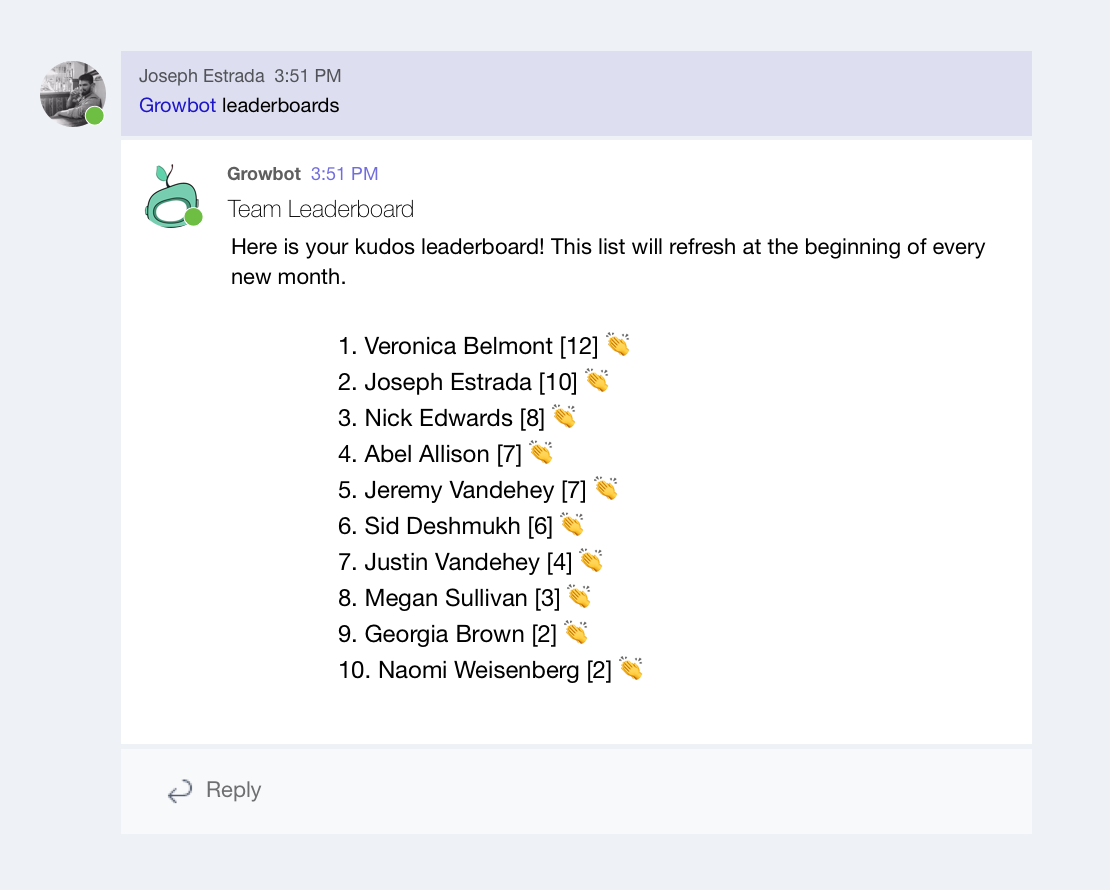
Task: Click the Growbot avatar icon
Action: pos(172,194)
